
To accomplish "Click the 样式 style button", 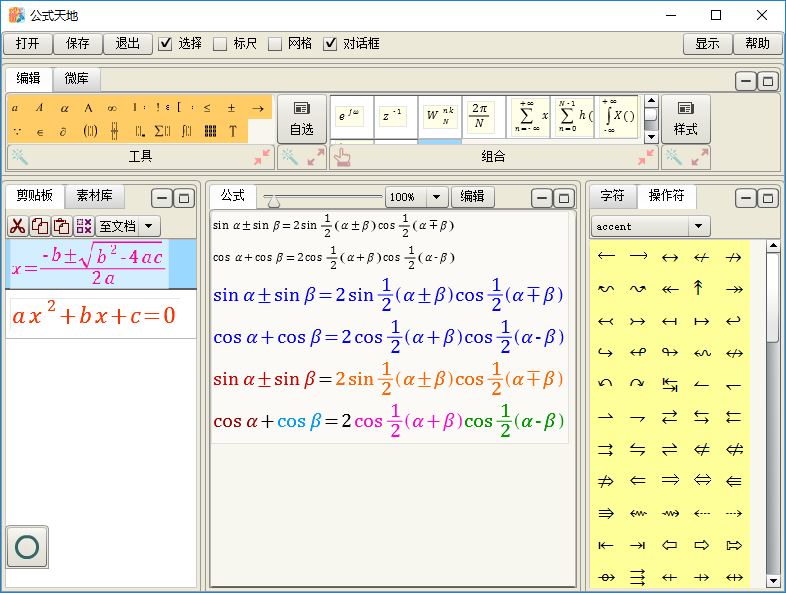I will coord(686,119).
